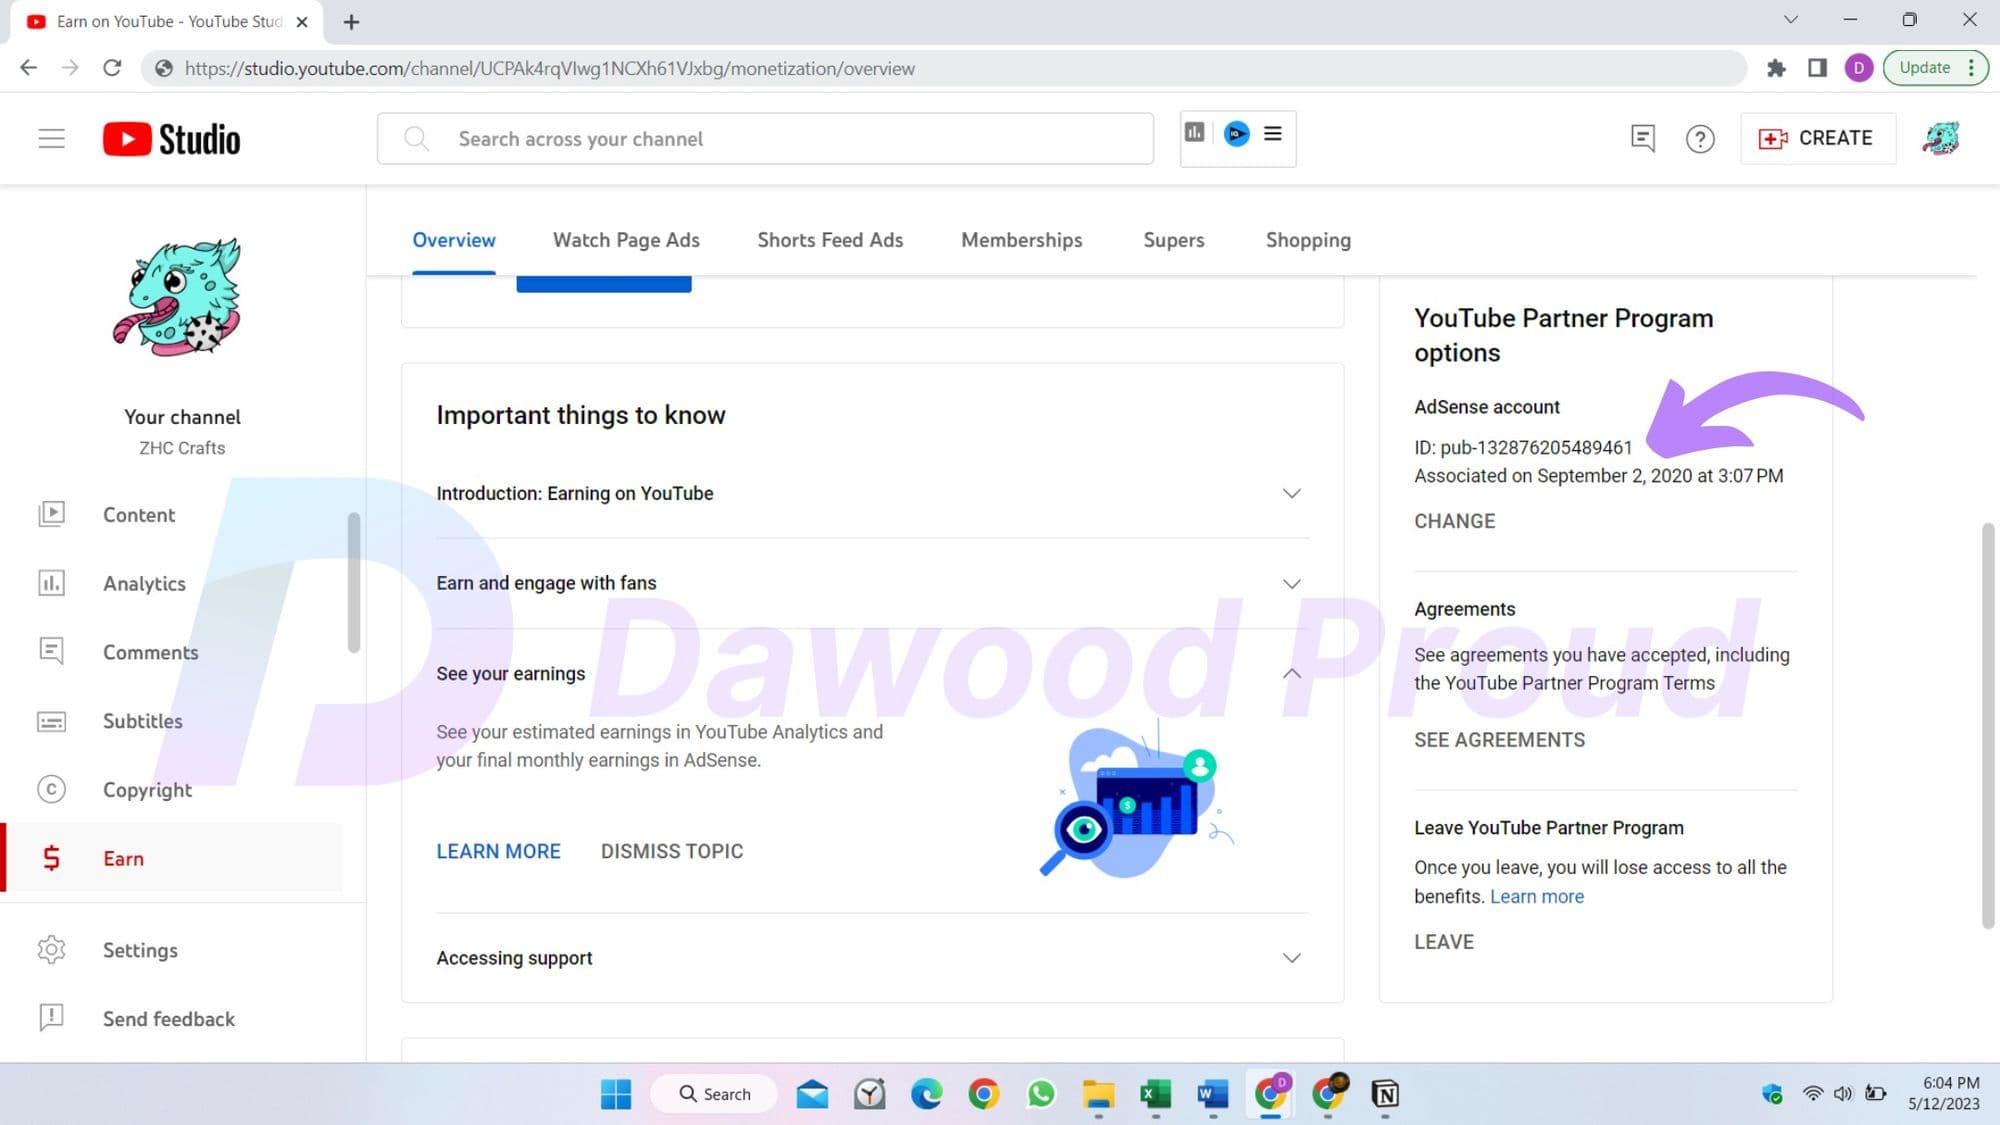Click the account avatar in header
Image resolution: width=2000 pixels, height=1125 pixels.
pyautogui.click(x=1940, y=138)
